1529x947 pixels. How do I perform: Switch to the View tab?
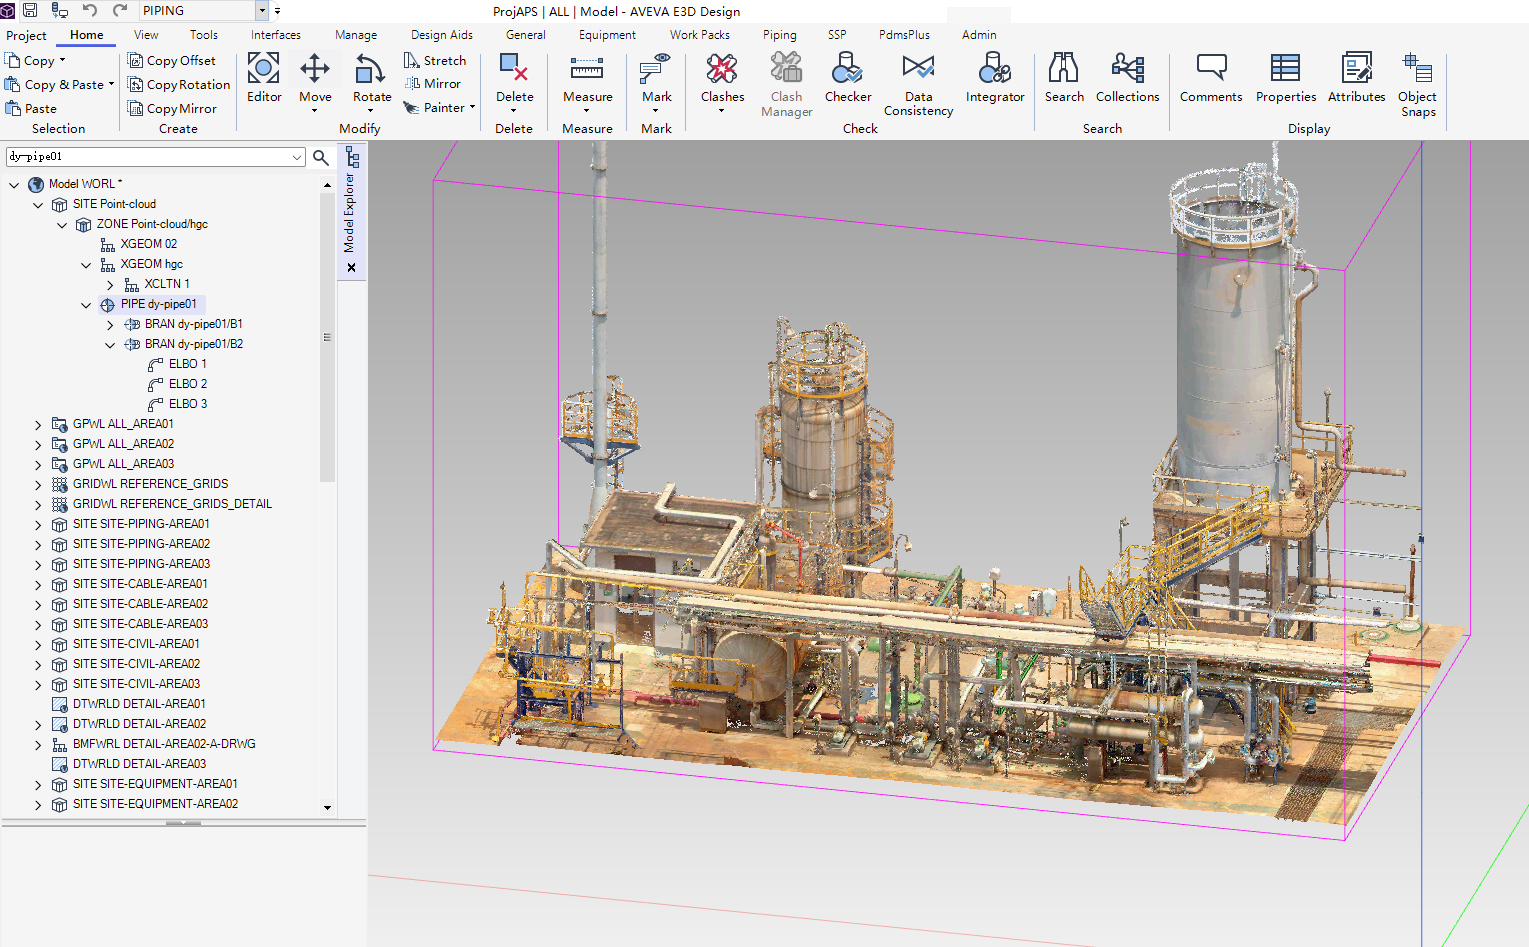[x=146, y=35]
